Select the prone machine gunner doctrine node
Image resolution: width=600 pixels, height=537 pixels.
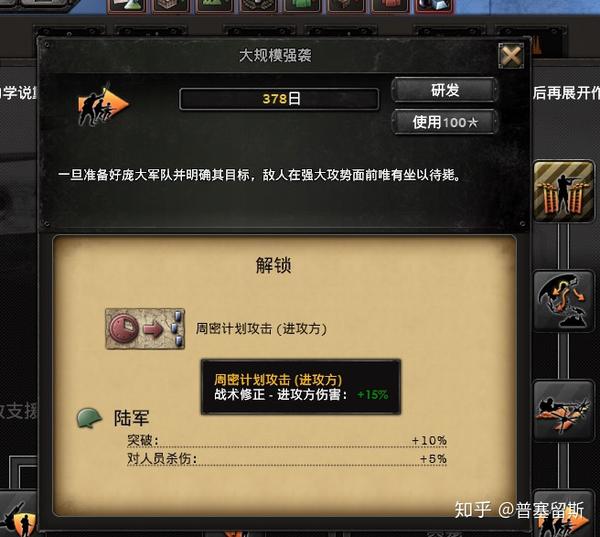click(563, 411)
